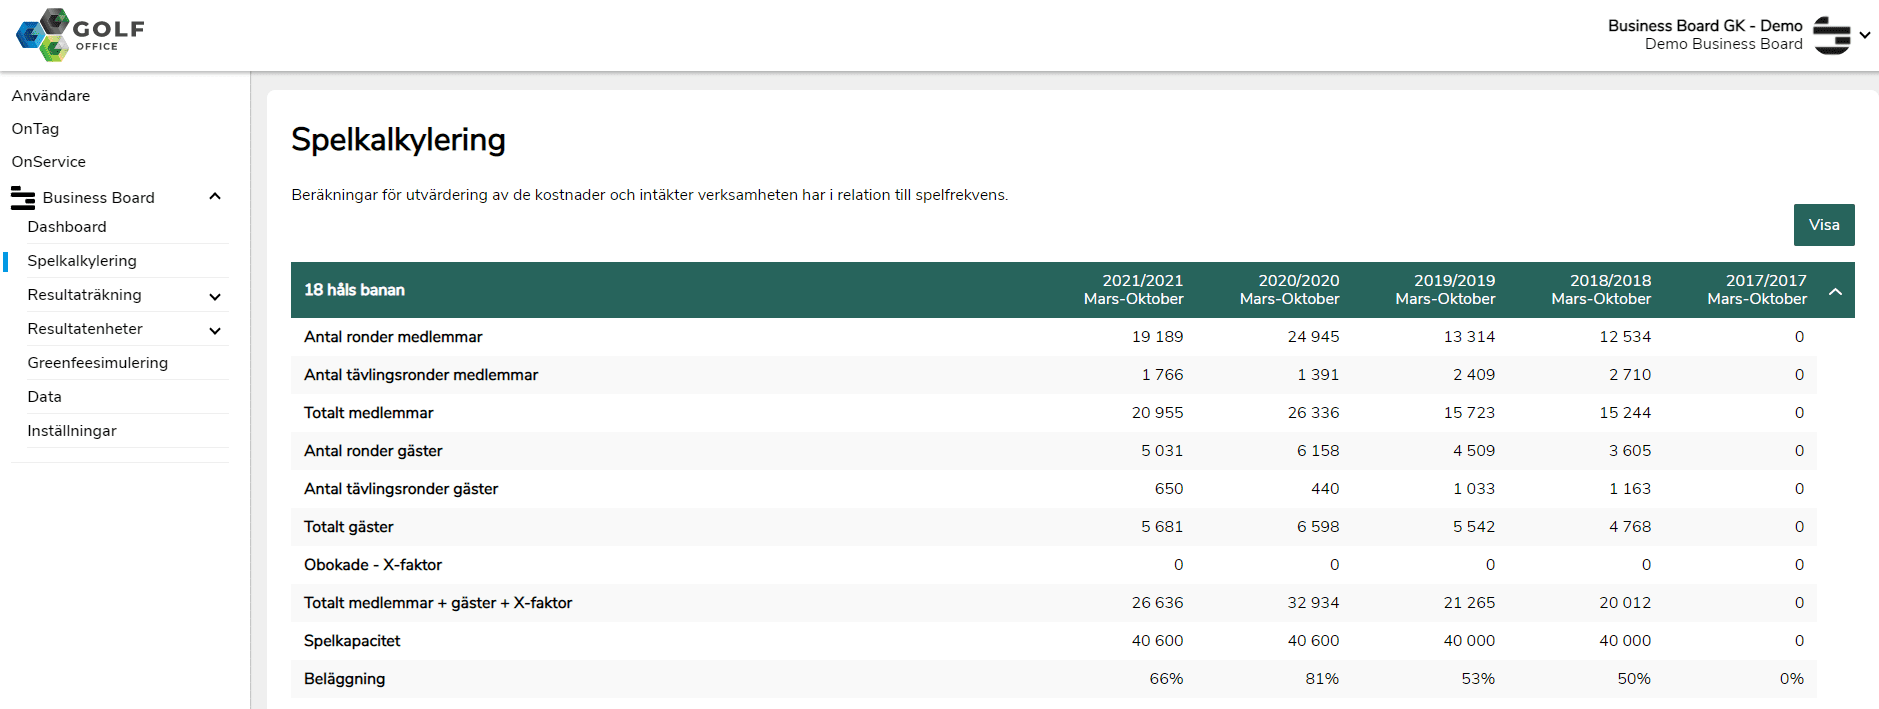
Task: Open the account dropdown arrow in header
Action: coord(1865,35)
